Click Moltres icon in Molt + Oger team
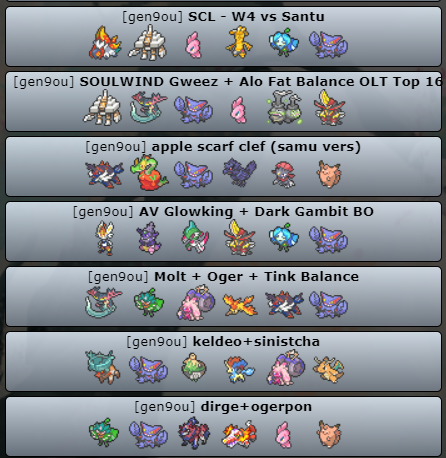Image resolution: width=446 pixels, height=458 pixels. (239, 304)
